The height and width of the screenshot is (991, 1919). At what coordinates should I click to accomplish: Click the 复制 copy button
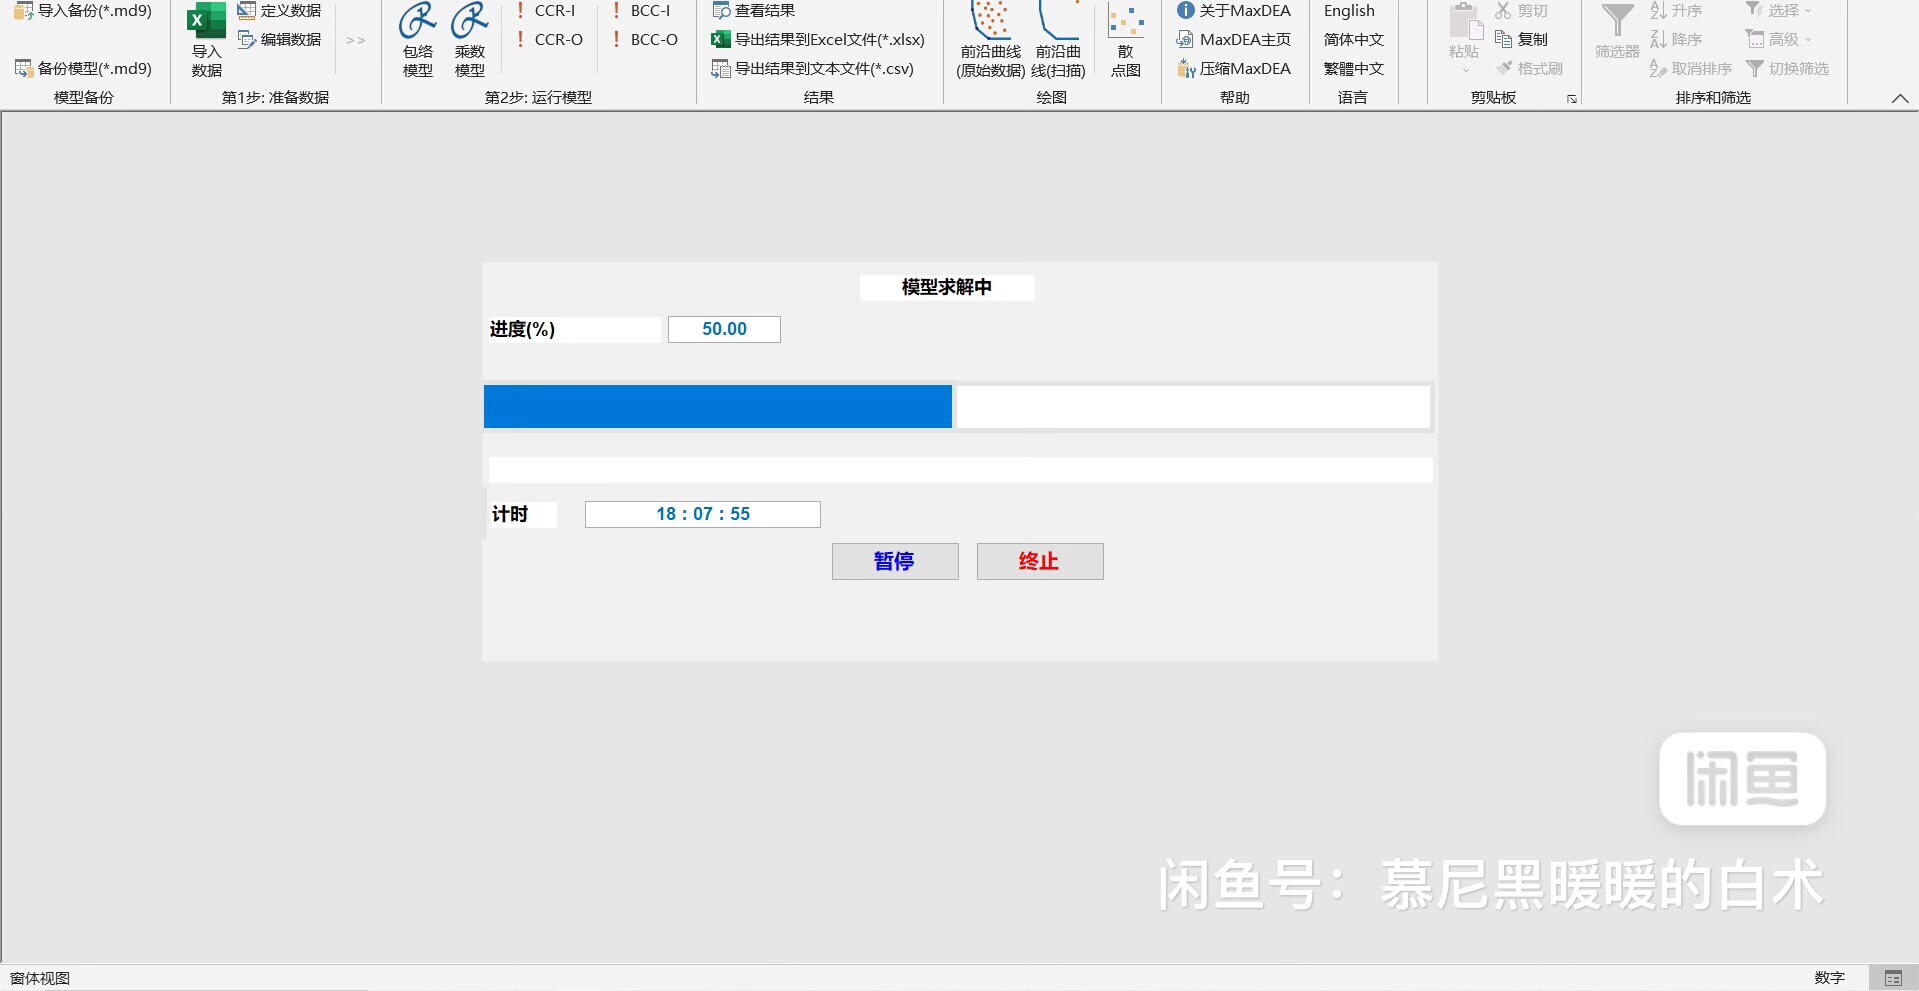coord(1521,40)
